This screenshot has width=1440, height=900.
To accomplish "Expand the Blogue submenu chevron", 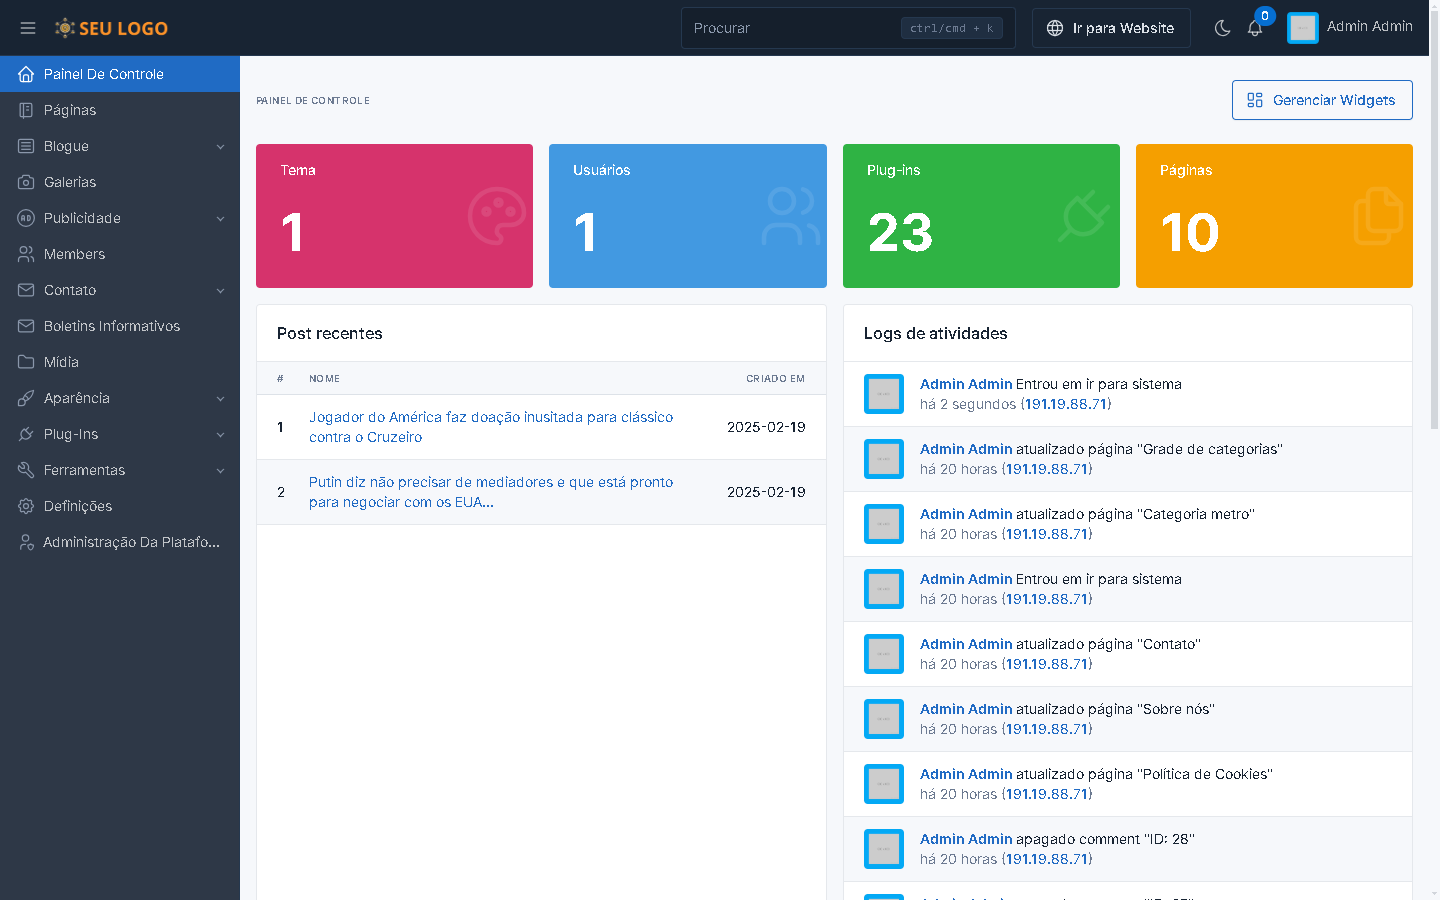I will click(220, 147).
